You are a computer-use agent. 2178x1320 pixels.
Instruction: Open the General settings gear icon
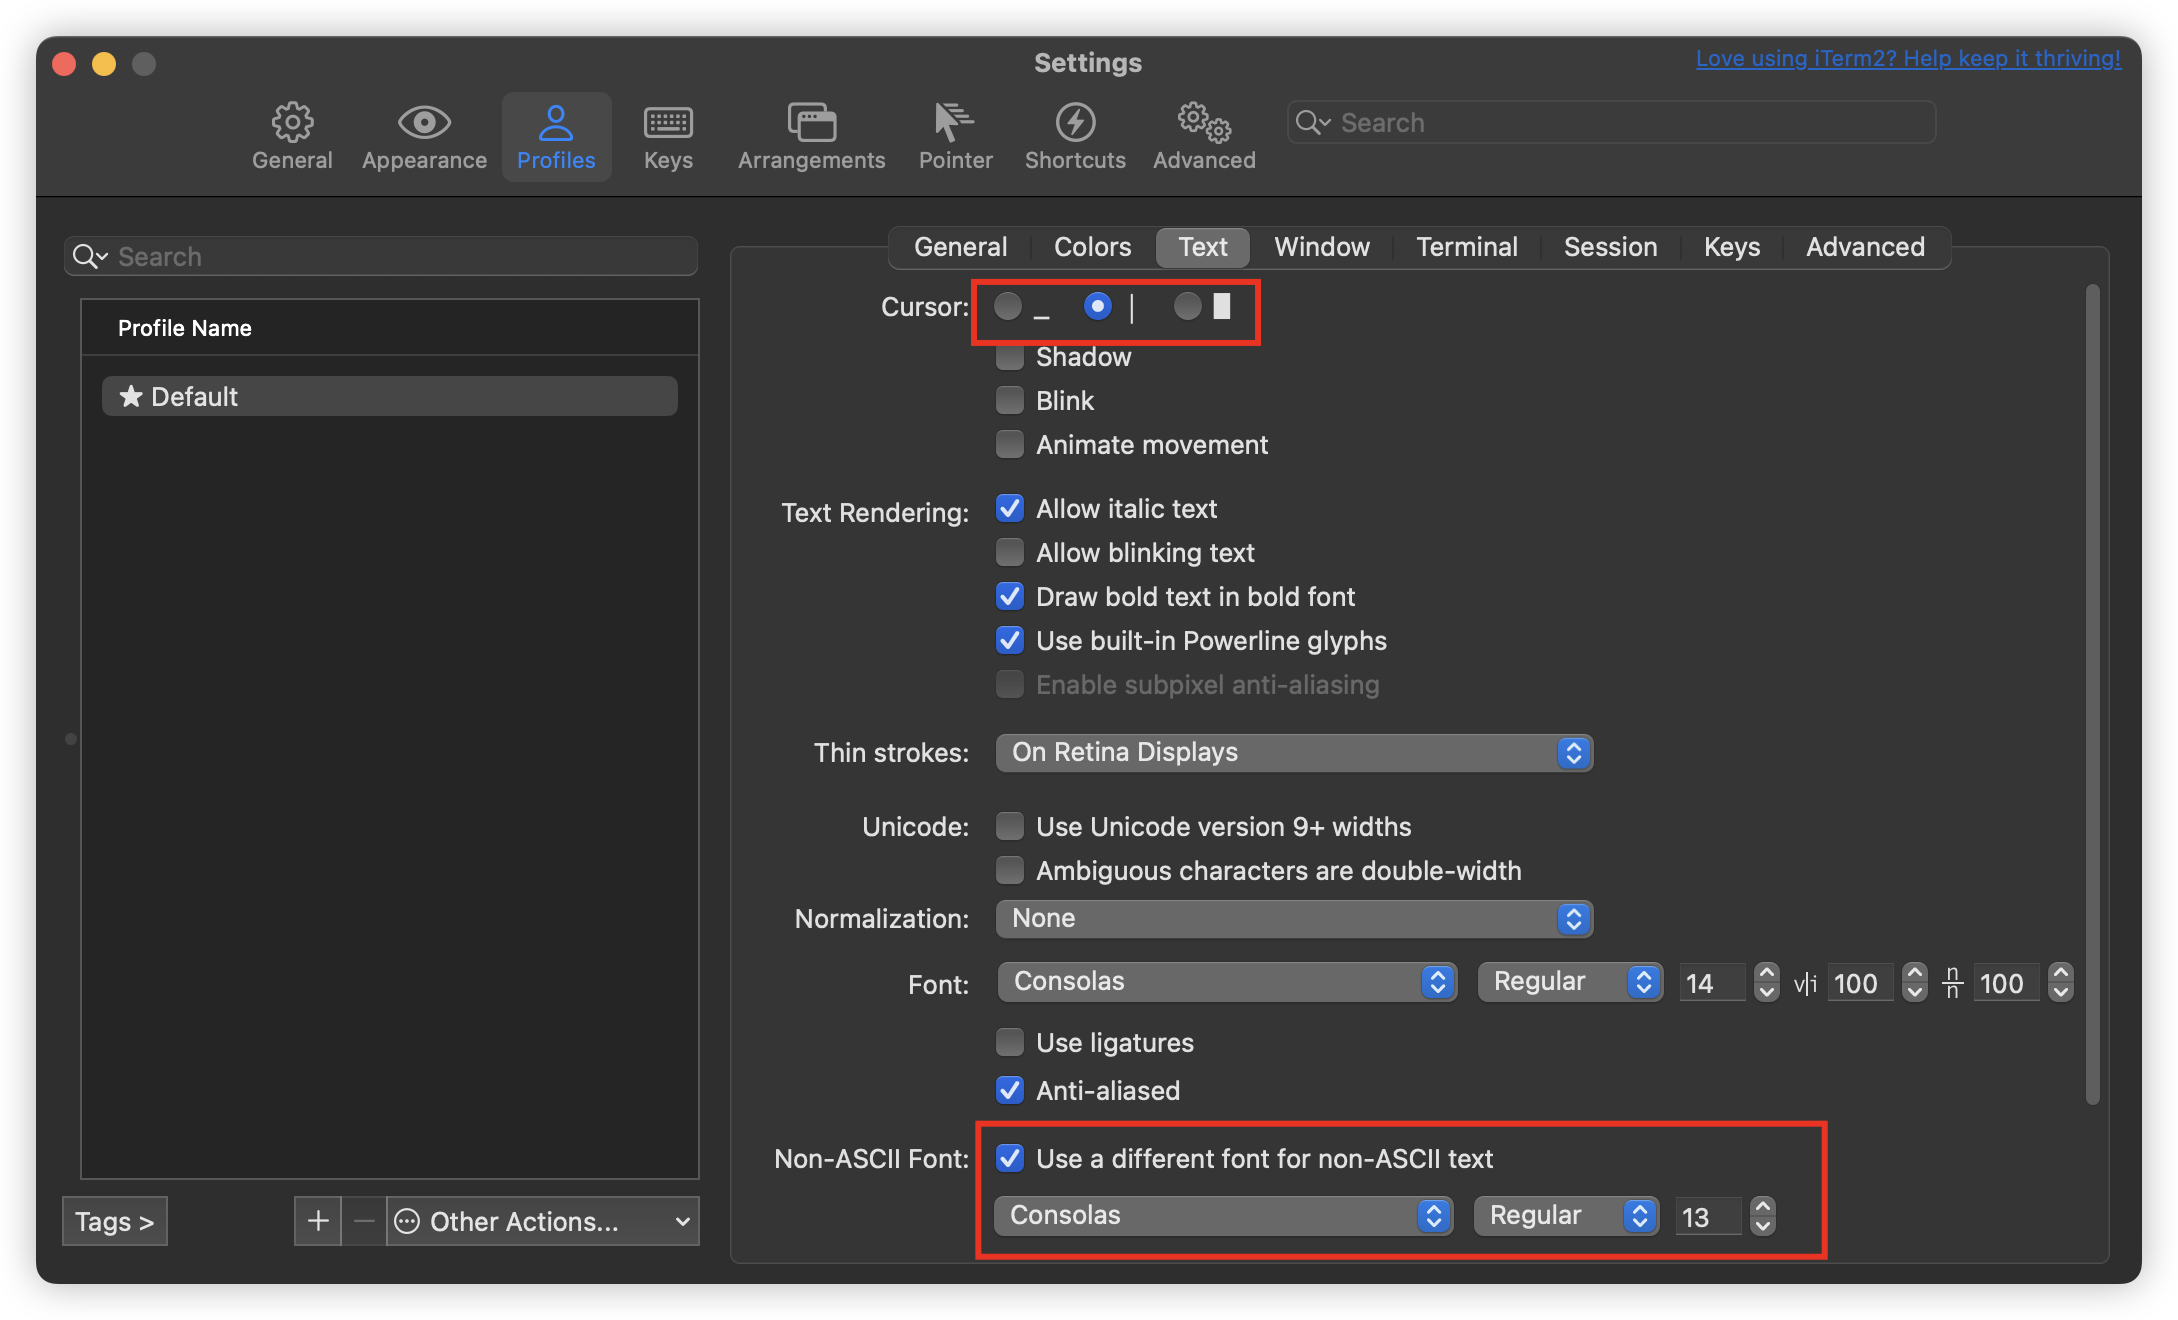pyautogui.click(x=292, y=123)
